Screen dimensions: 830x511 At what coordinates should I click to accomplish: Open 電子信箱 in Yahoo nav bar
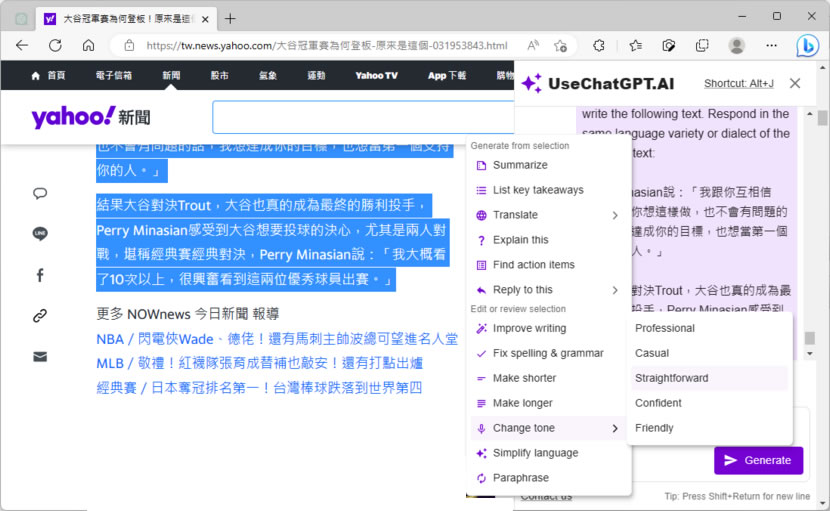coord(114,76)
